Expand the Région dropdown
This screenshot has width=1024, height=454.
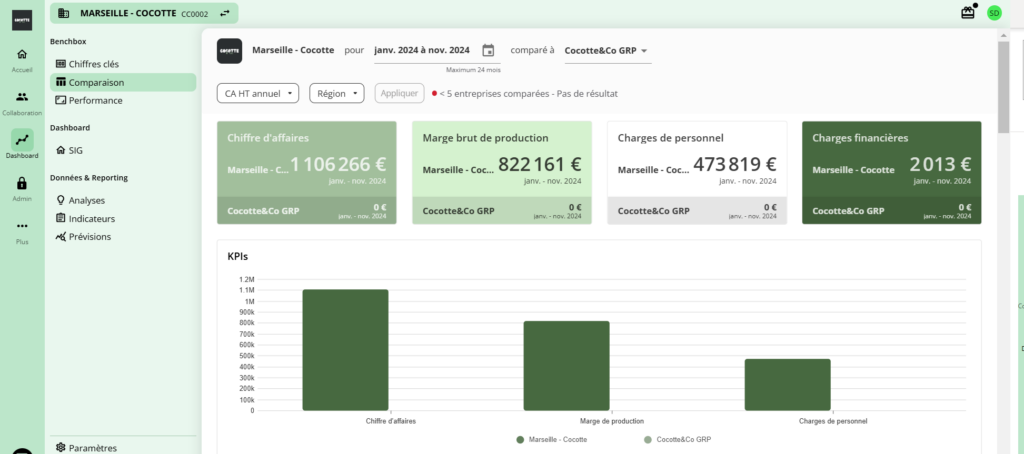tap(336, 93)
